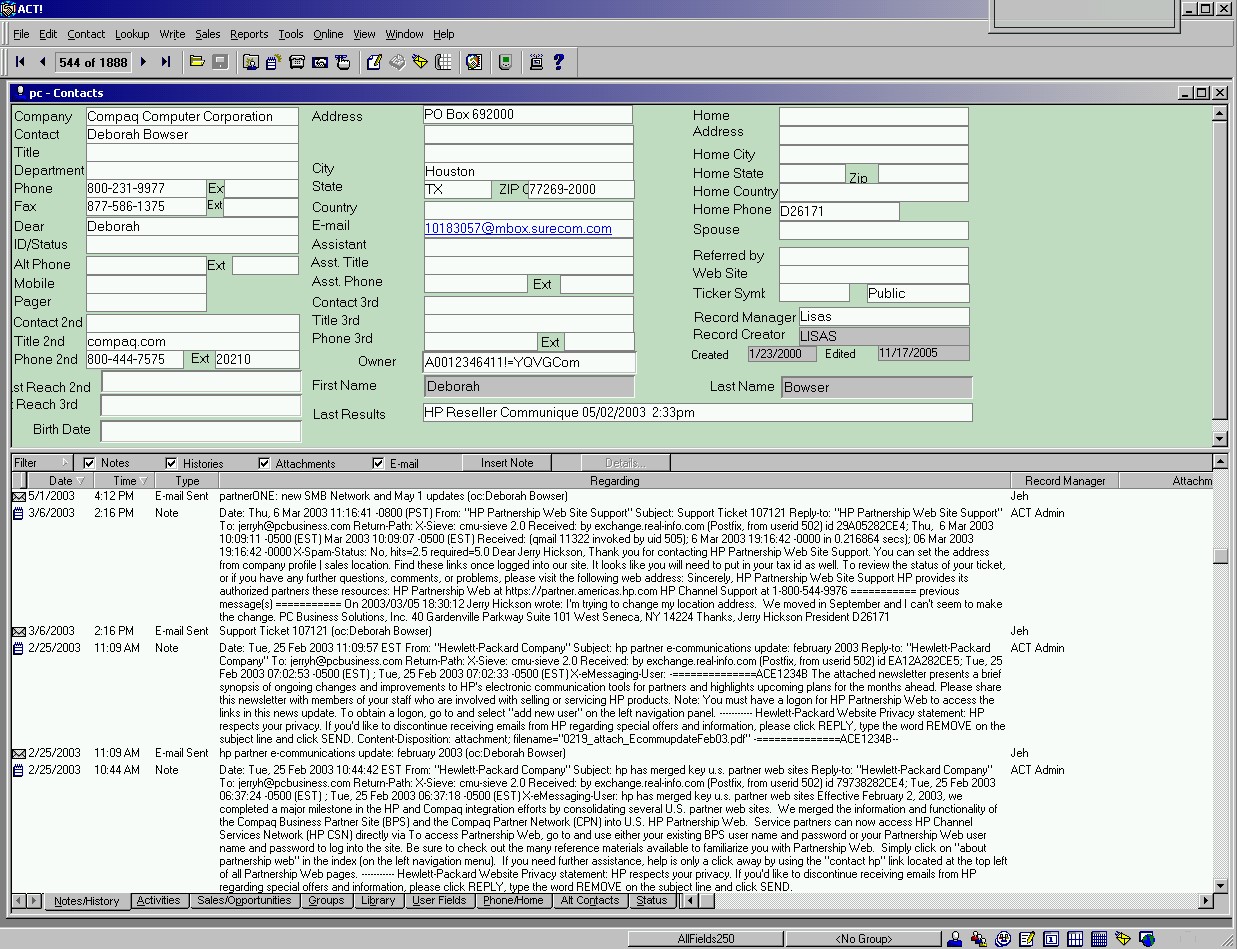Click the AllFields250 layout button
This screenshot has height=949, width=1237.
[x=705, y=939]
